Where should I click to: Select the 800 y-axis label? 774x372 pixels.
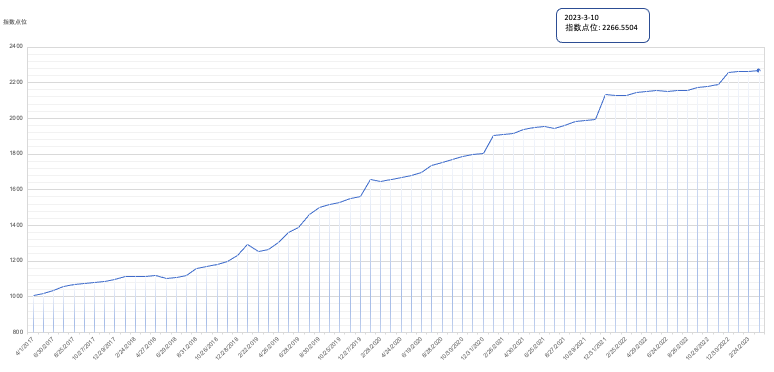(x=18, y=332)
